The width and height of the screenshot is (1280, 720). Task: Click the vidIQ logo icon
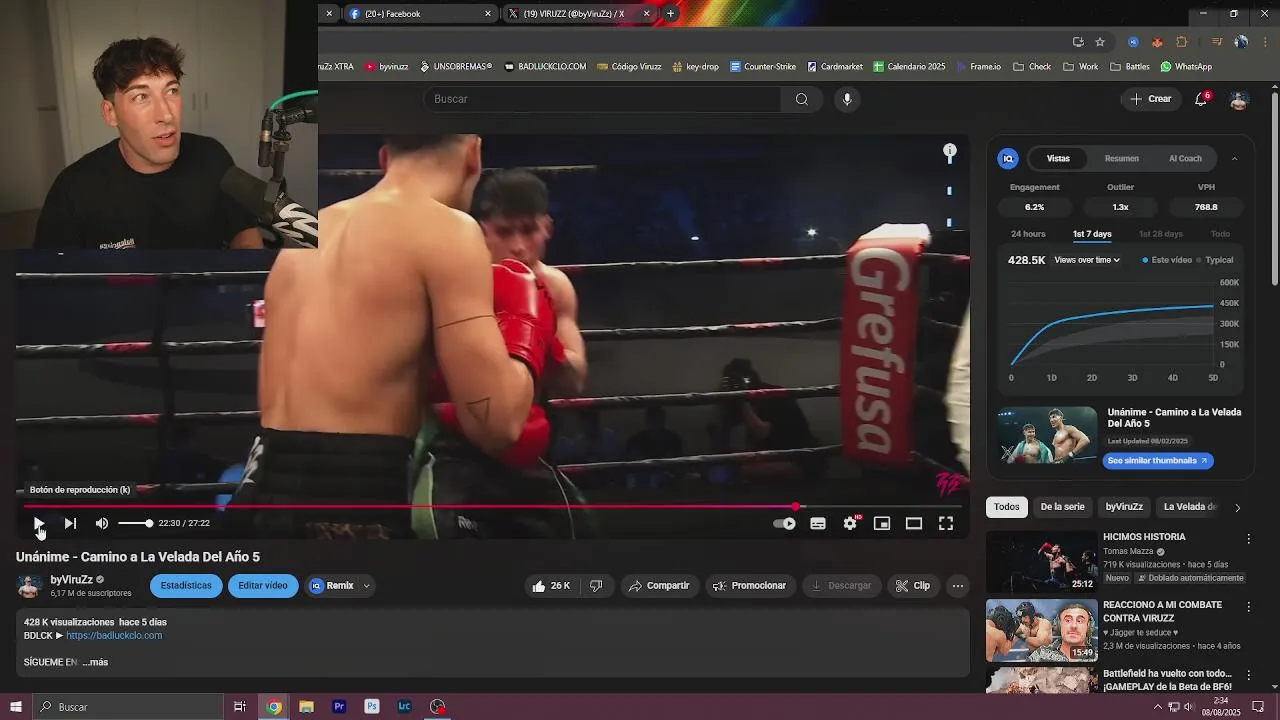pyautogui.click(x=1008, y=158)
